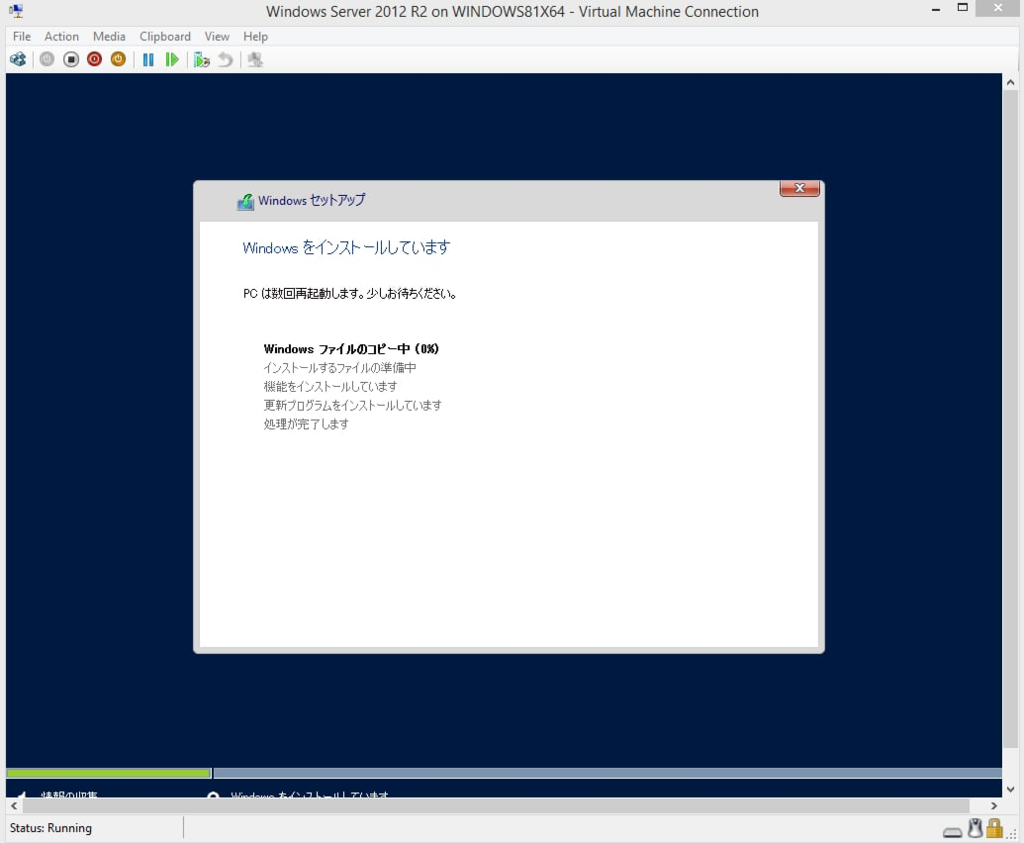
Task: Turn off the VM with the stop icon
Action: coord(71,59)
